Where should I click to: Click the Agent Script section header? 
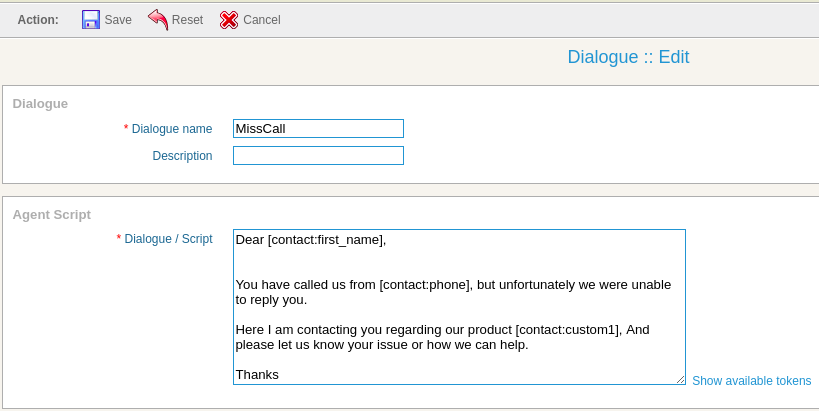pos(52,215)
